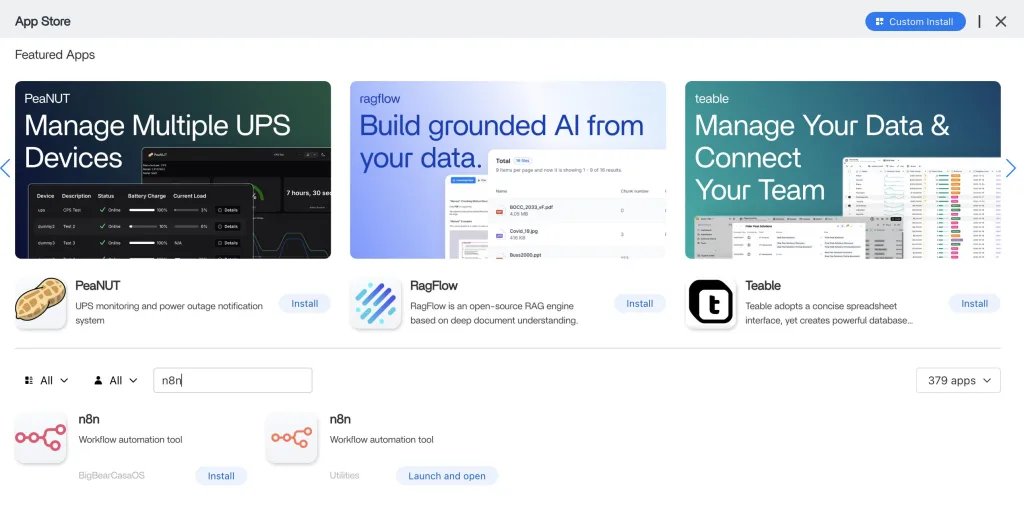Screen dimensions: 1024x527
Task: Launch and open the installed n8n
Action: point(446,476)
